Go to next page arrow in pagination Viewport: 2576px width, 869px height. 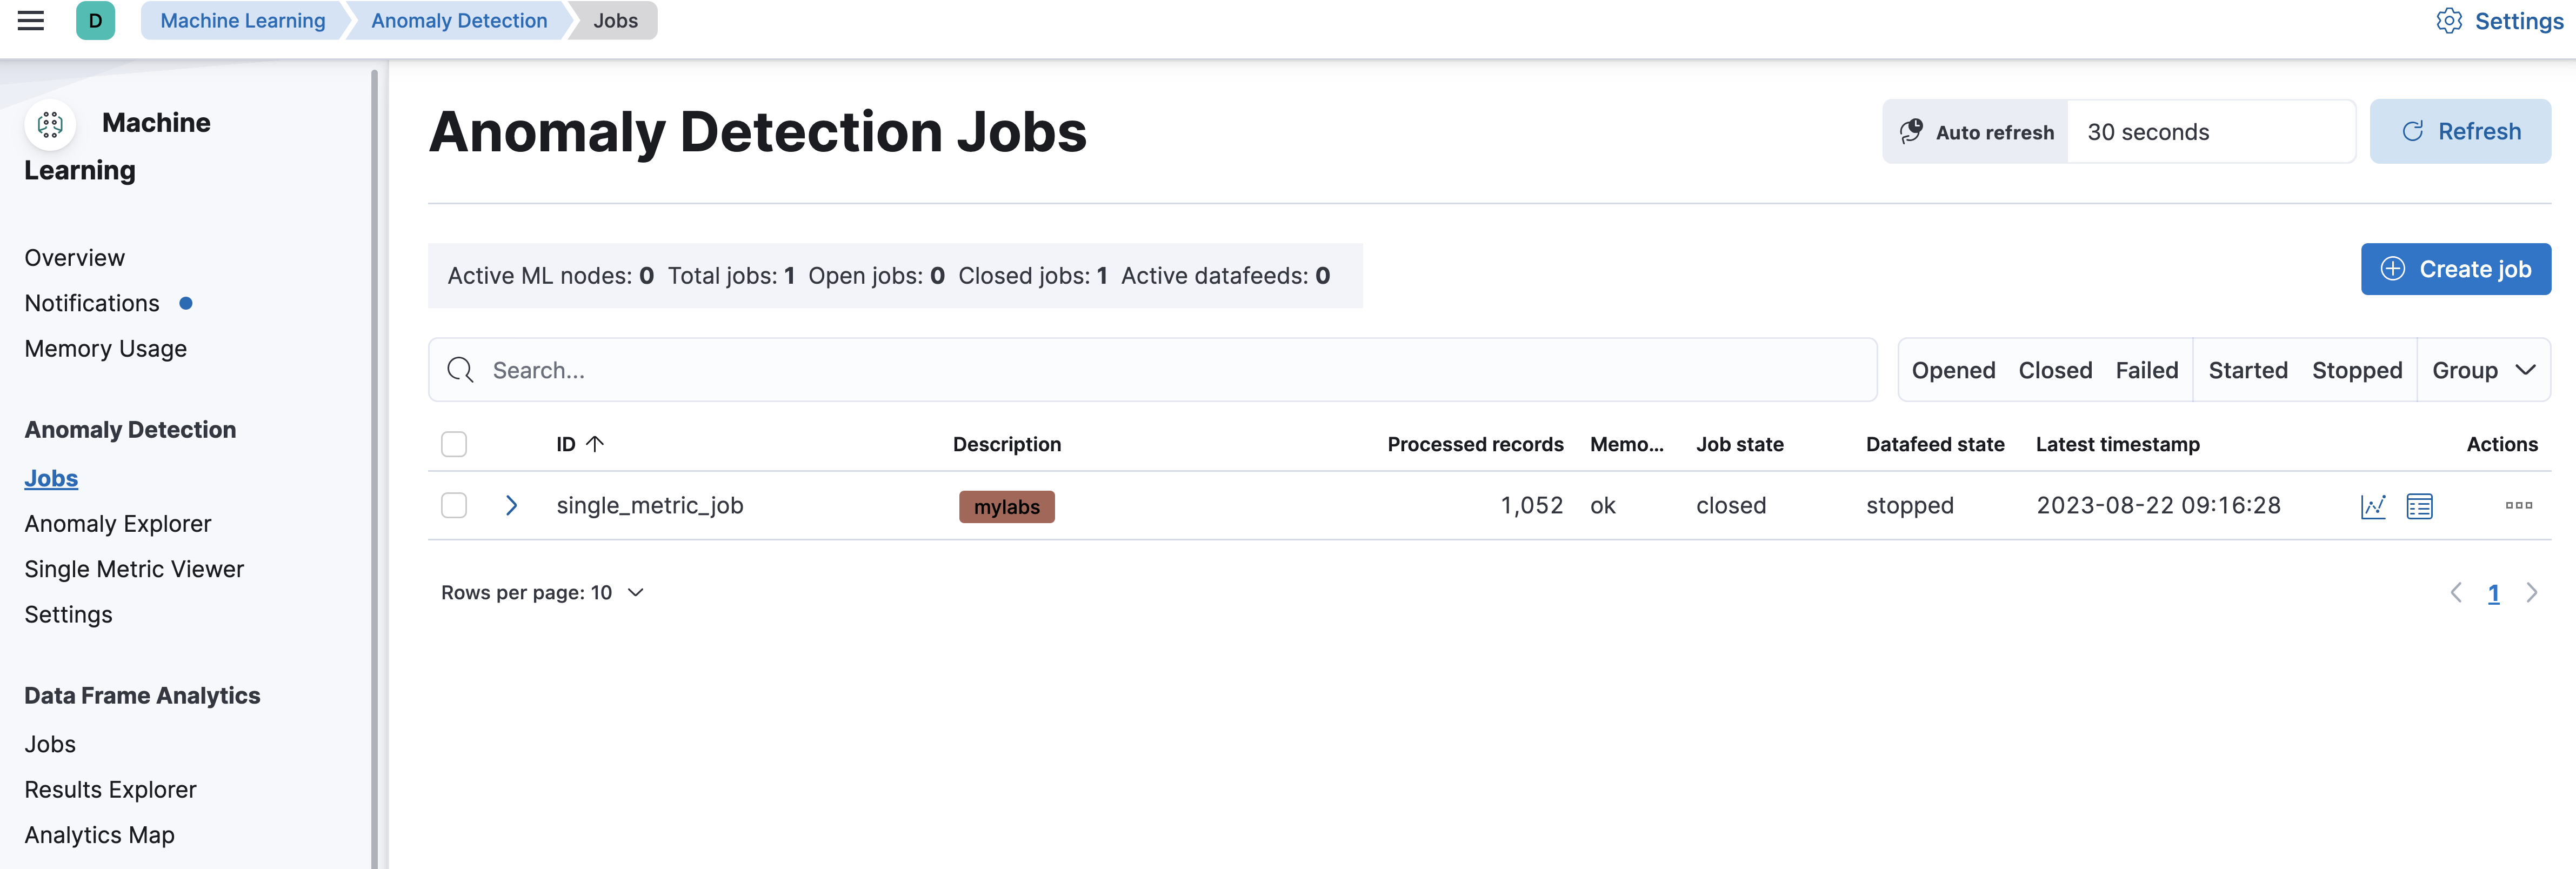click(2531, 593)
